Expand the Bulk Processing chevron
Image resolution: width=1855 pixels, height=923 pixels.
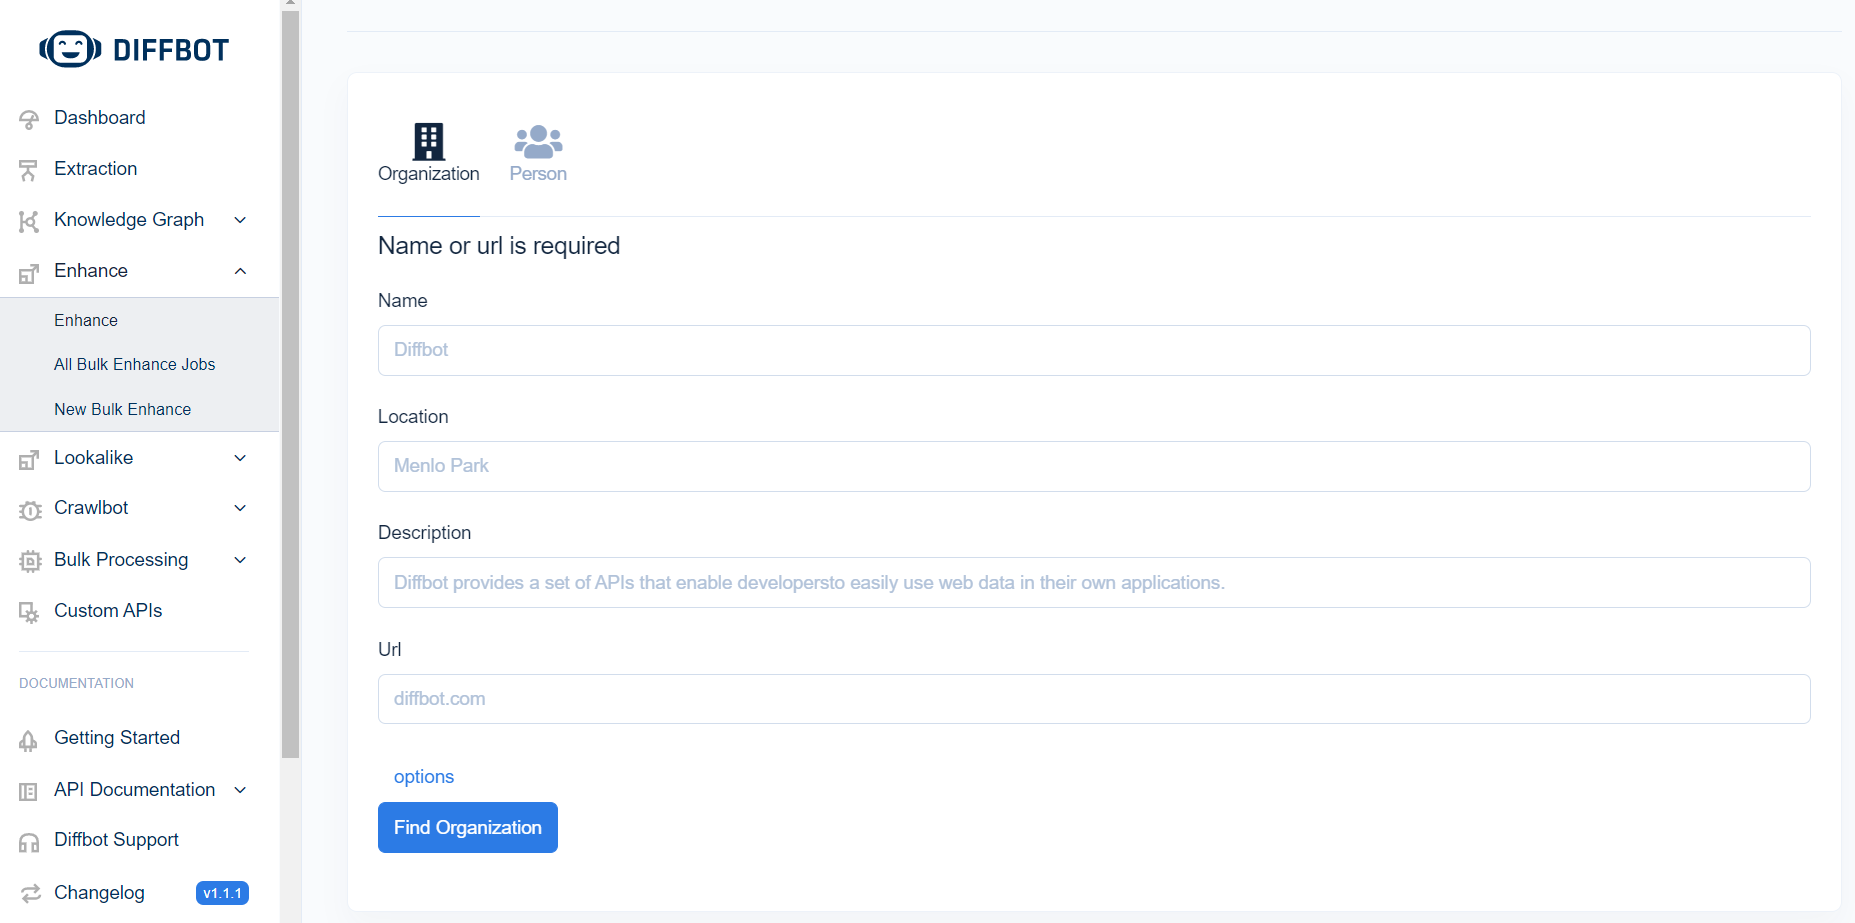coord(240,560)
